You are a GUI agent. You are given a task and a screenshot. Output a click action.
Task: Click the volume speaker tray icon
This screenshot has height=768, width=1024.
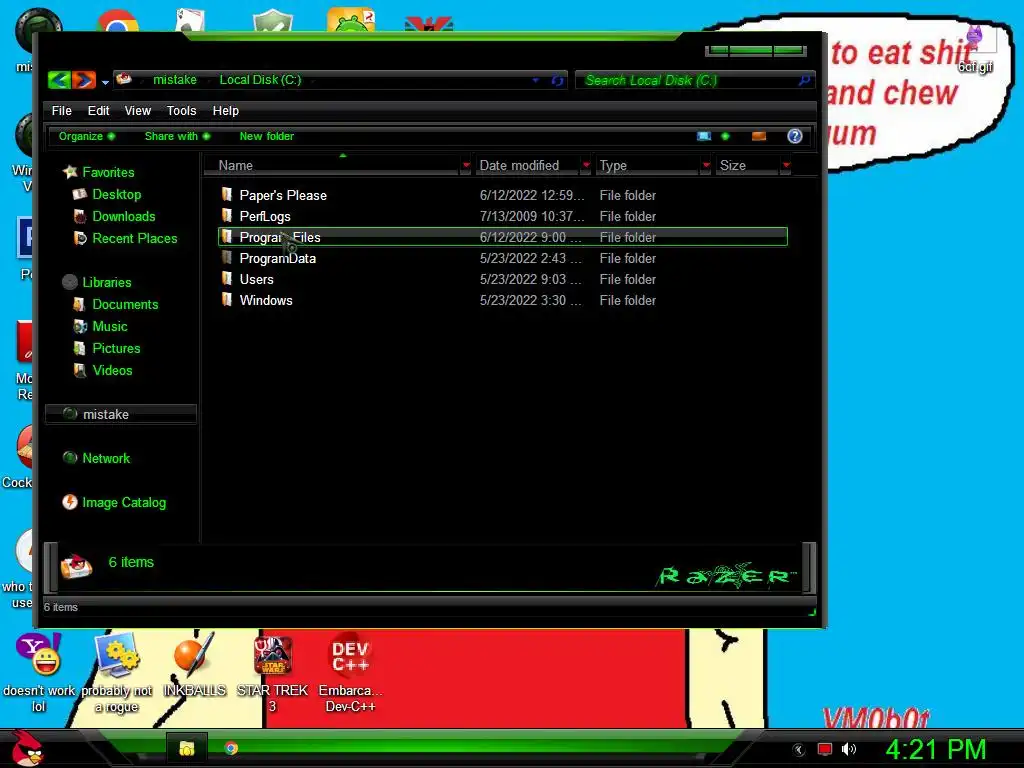tap(849, 749)
